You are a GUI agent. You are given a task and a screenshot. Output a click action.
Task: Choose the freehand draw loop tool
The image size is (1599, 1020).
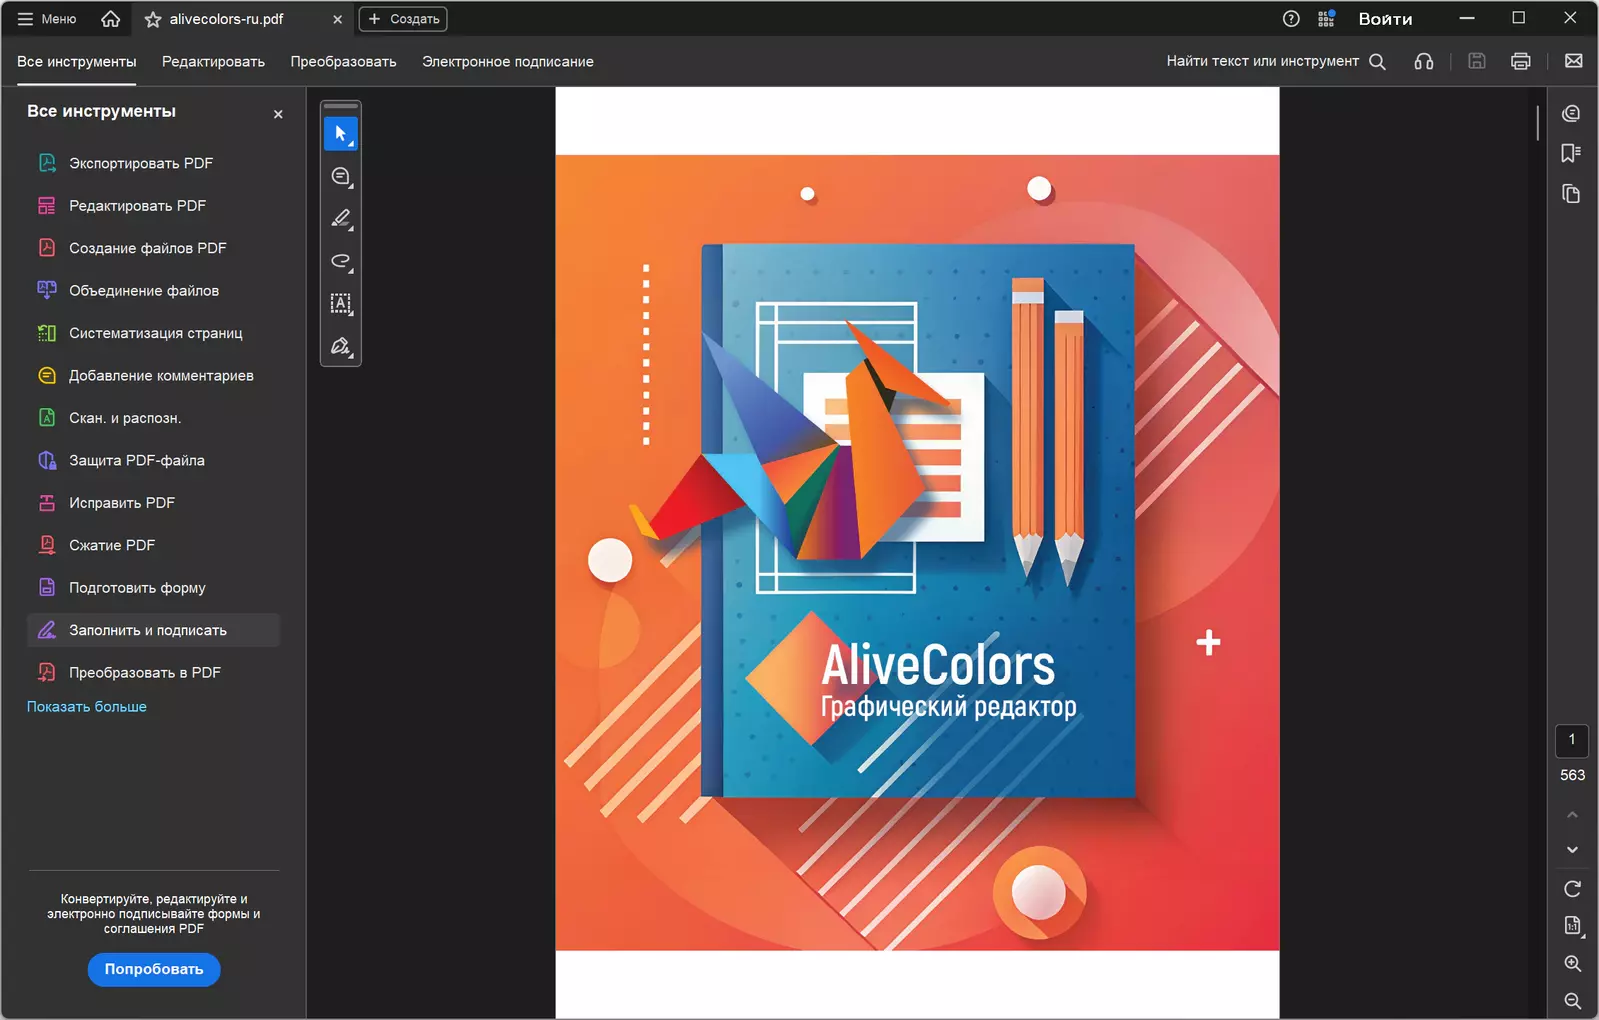tap(341, 261)
